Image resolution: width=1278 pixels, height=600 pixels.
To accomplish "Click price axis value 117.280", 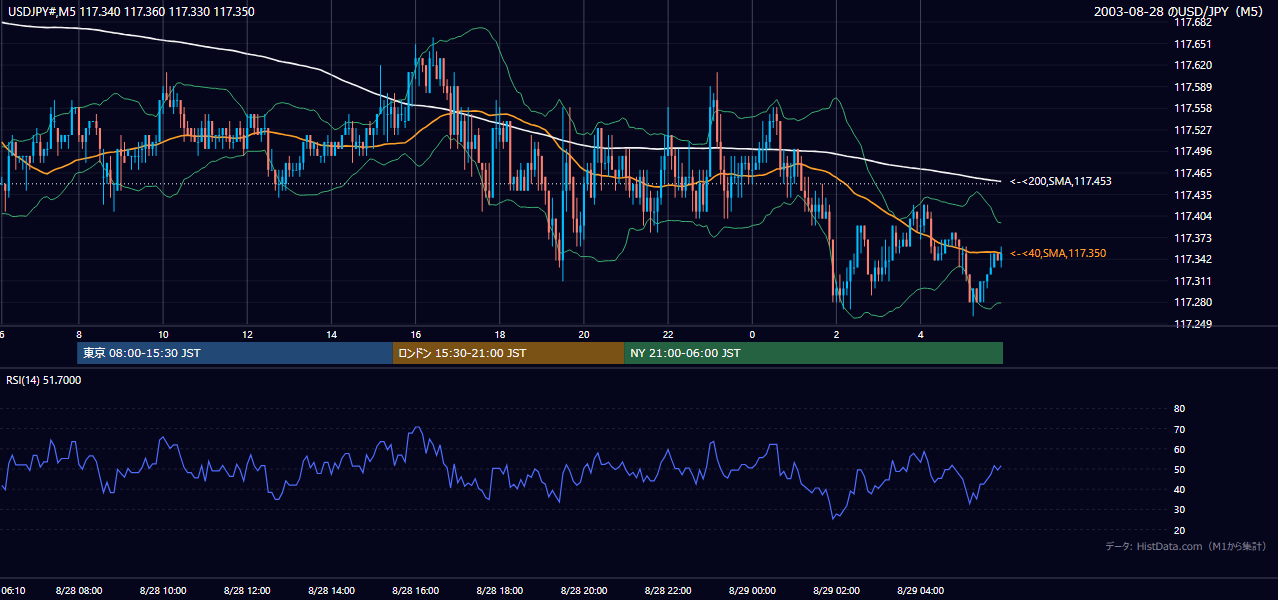I will coord(1193,302).
